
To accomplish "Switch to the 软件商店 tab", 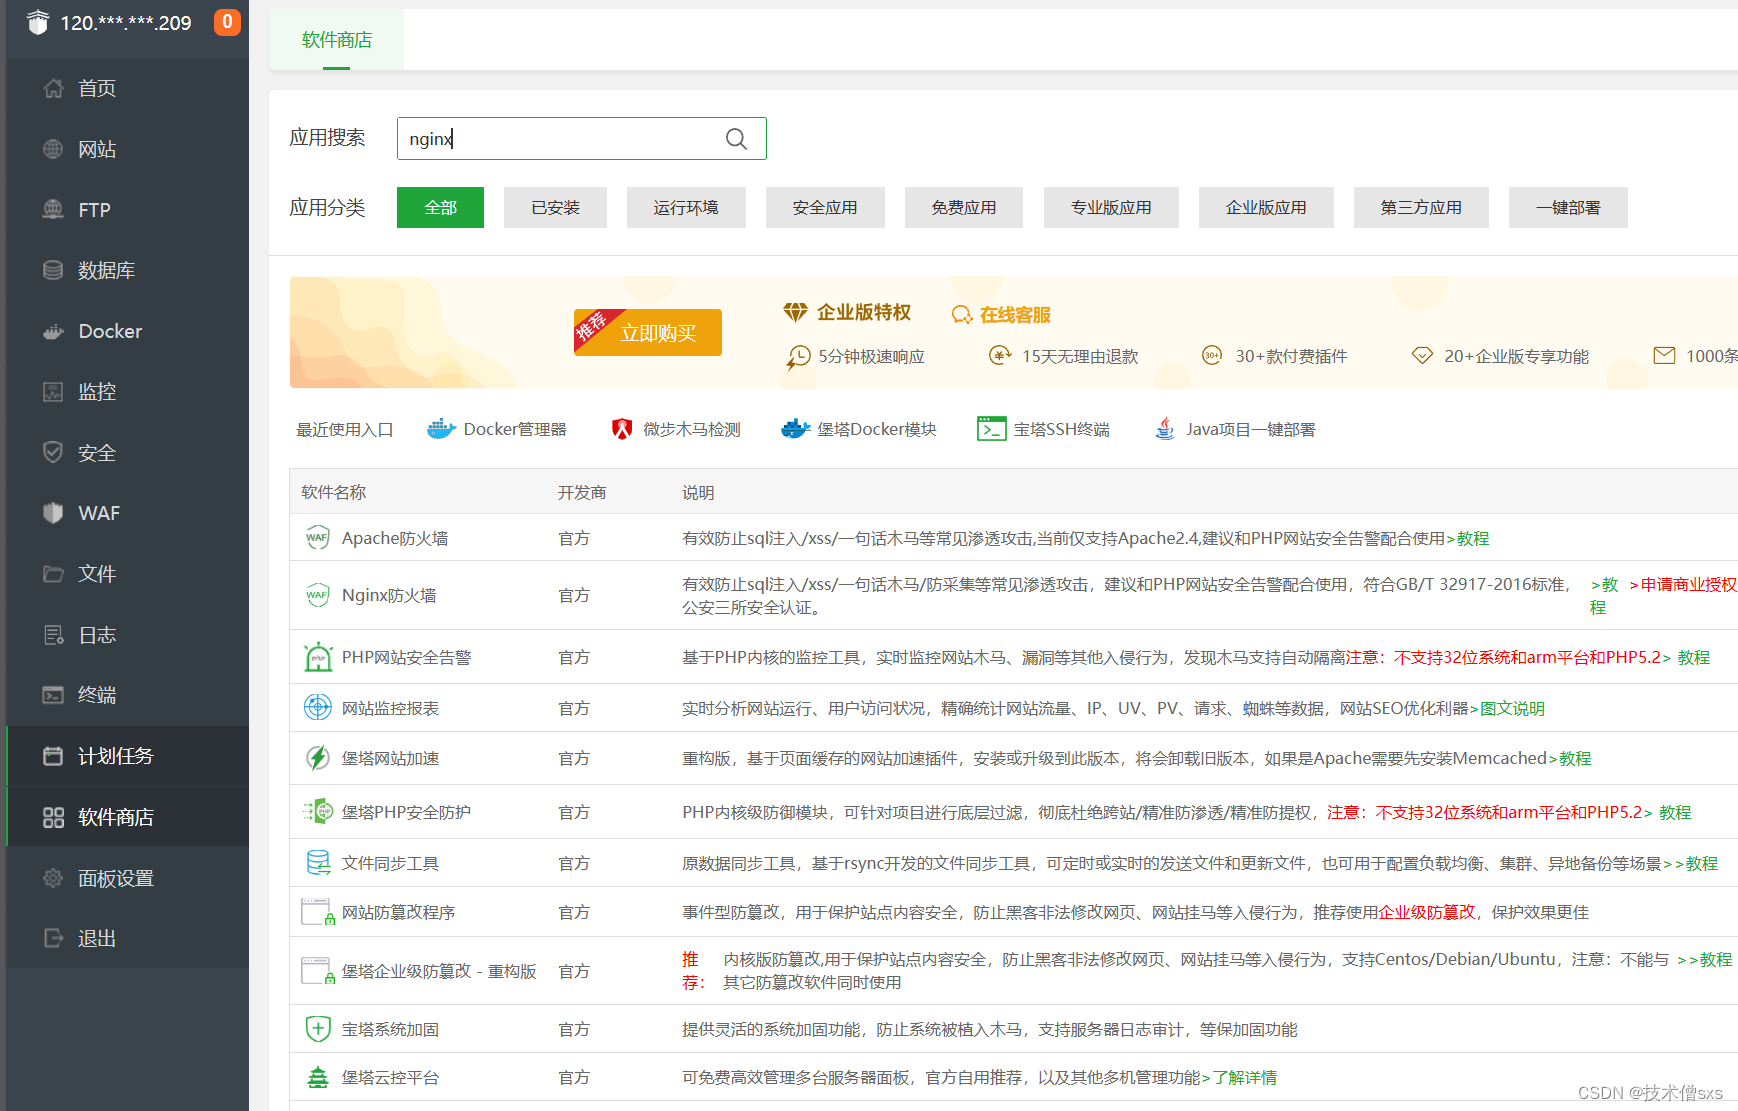I will click(337, 40).
